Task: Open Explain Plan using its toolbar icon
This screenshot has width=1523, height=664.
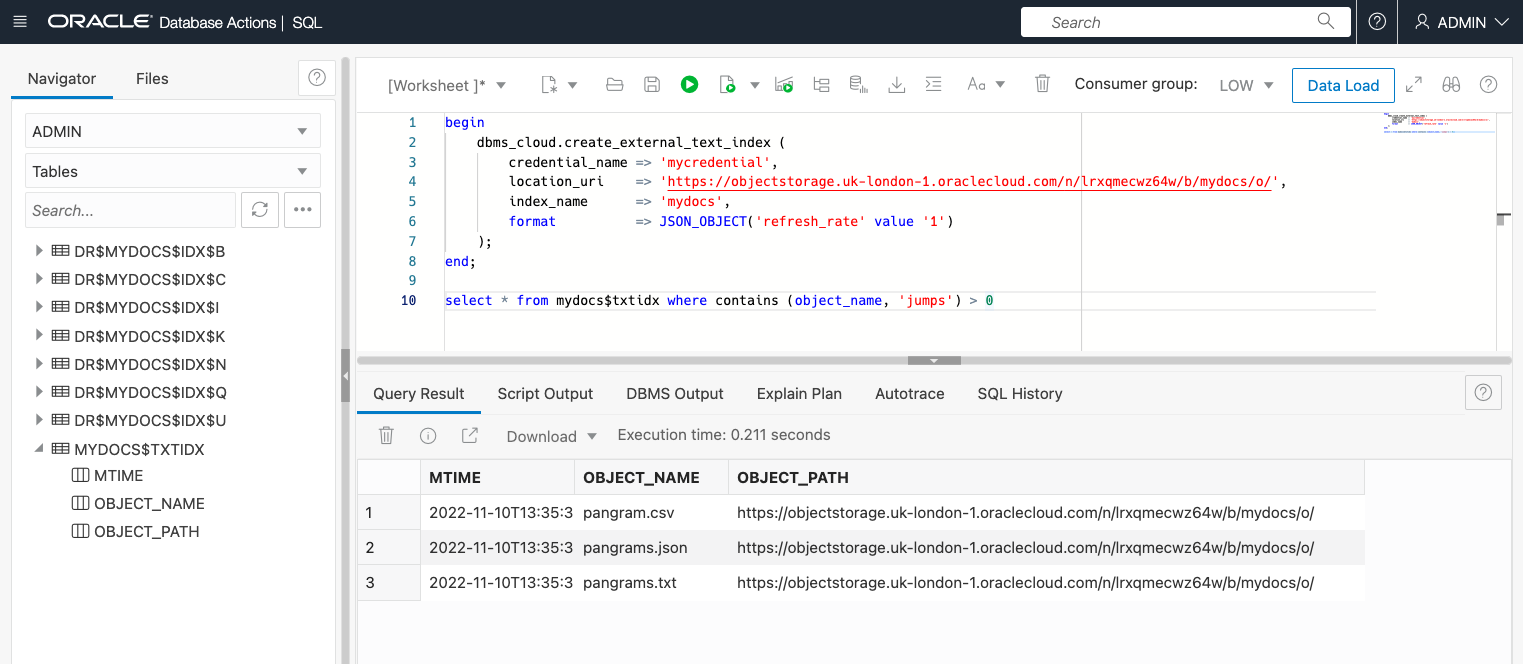Action: (822, 84)
